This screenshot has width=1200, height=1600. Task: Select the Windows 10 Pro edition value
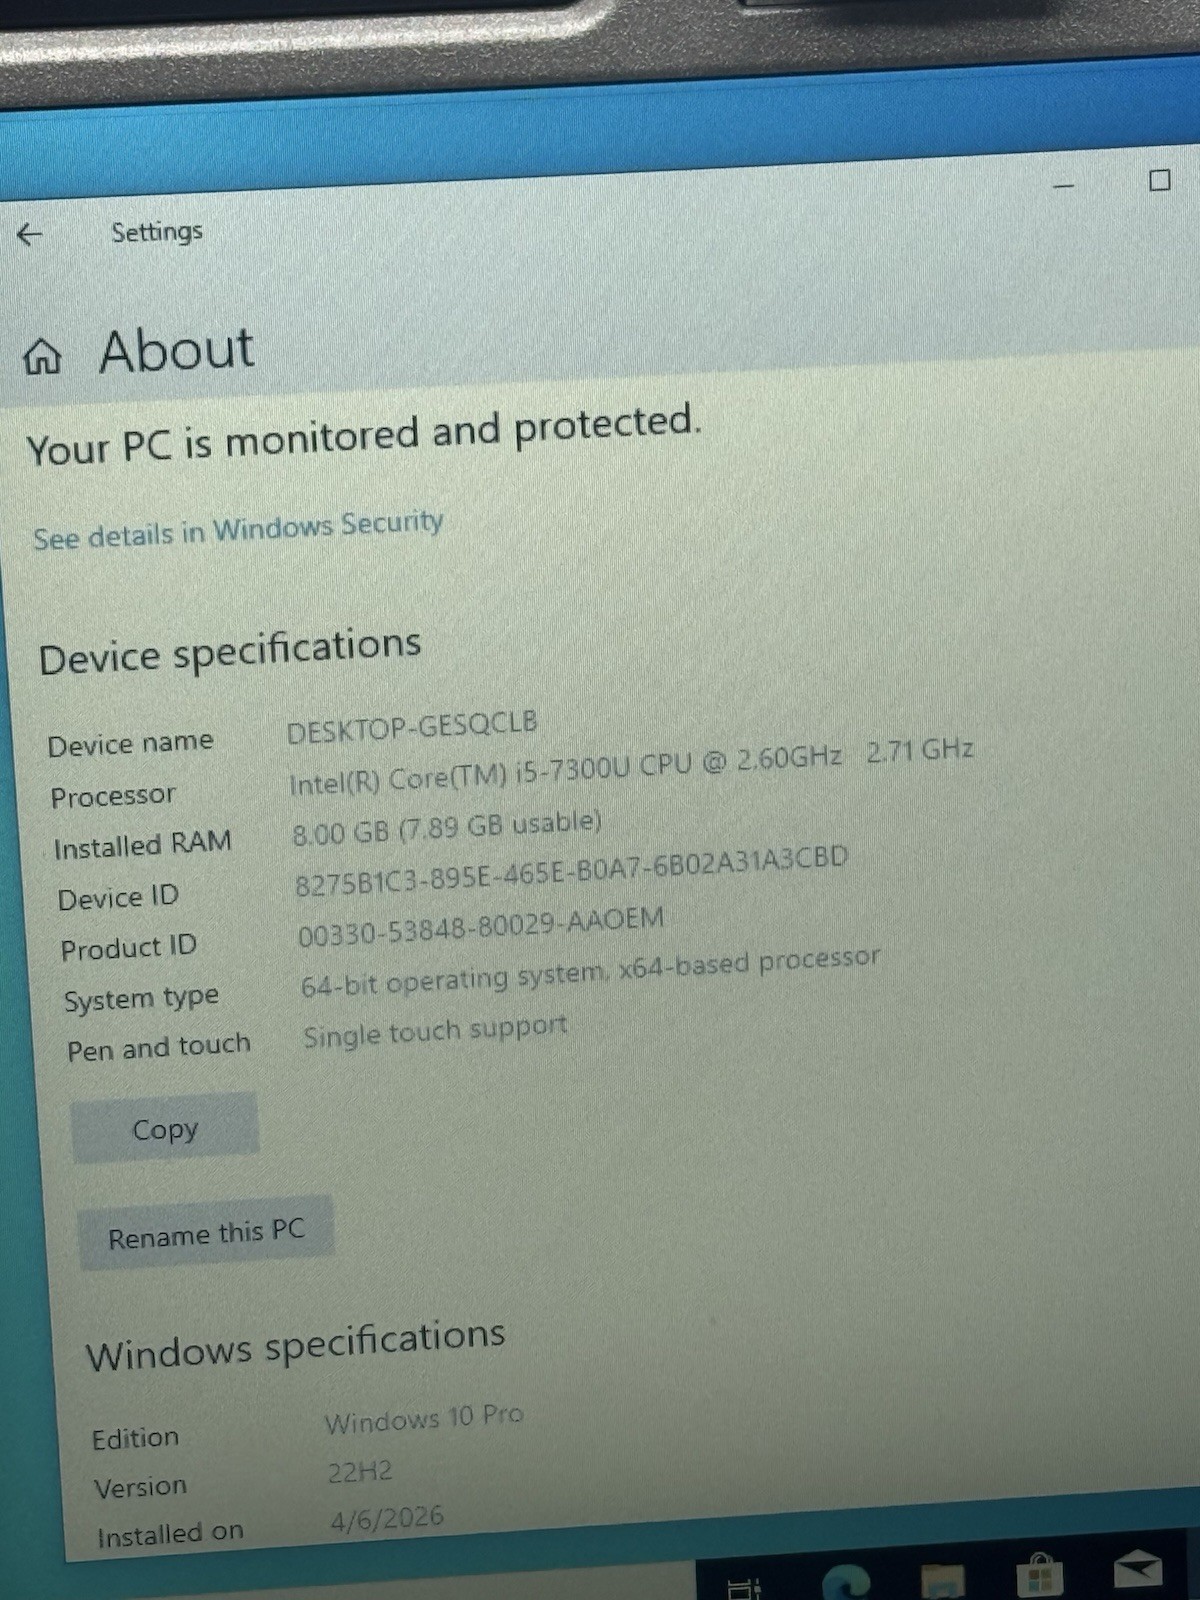click(424, 1419)
